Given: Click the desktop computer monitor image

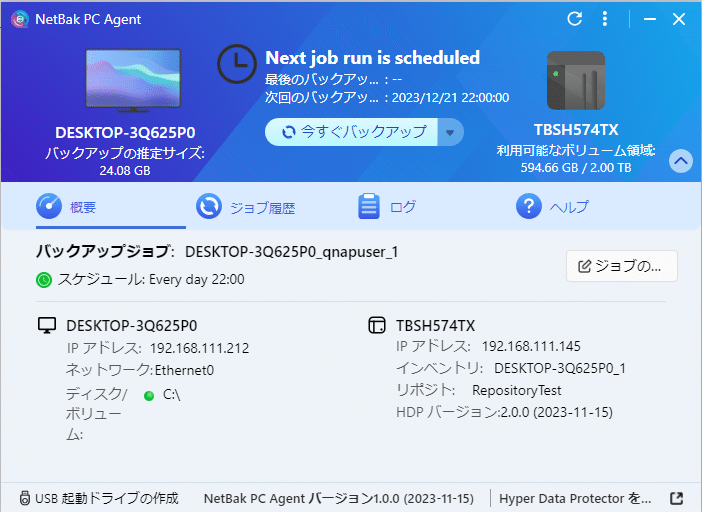Looking at the screenshot, I should pyautogui.click(x=133, y=81).
